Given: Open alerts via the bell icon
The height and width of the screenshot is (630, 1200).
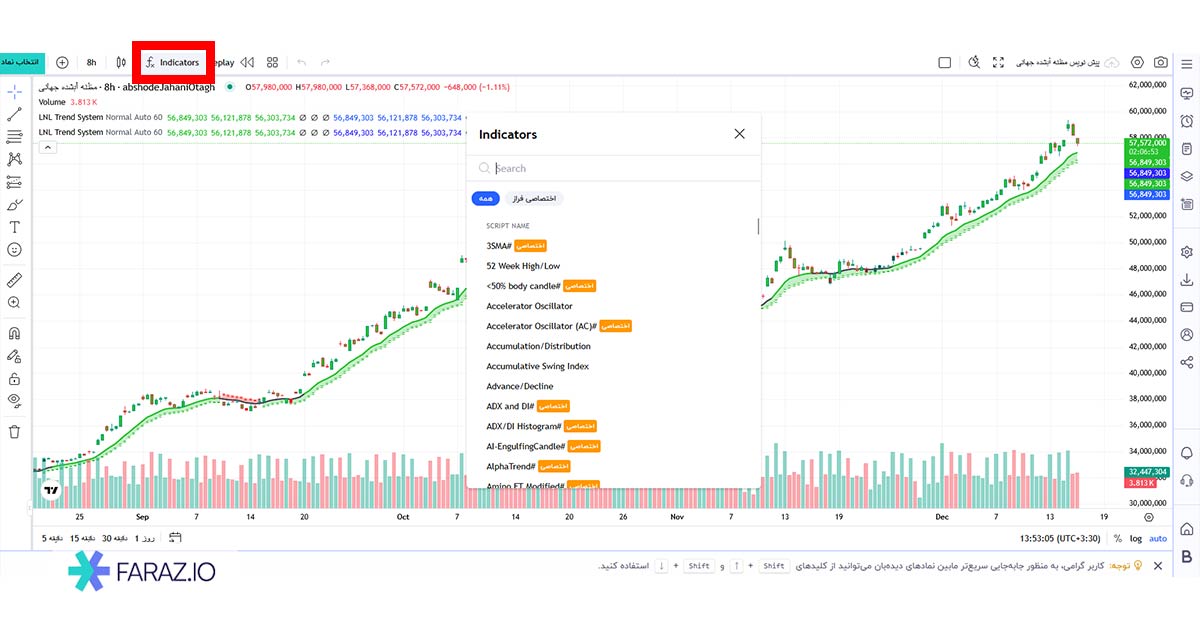Looking at the screenshot, I should (1188, 121).
